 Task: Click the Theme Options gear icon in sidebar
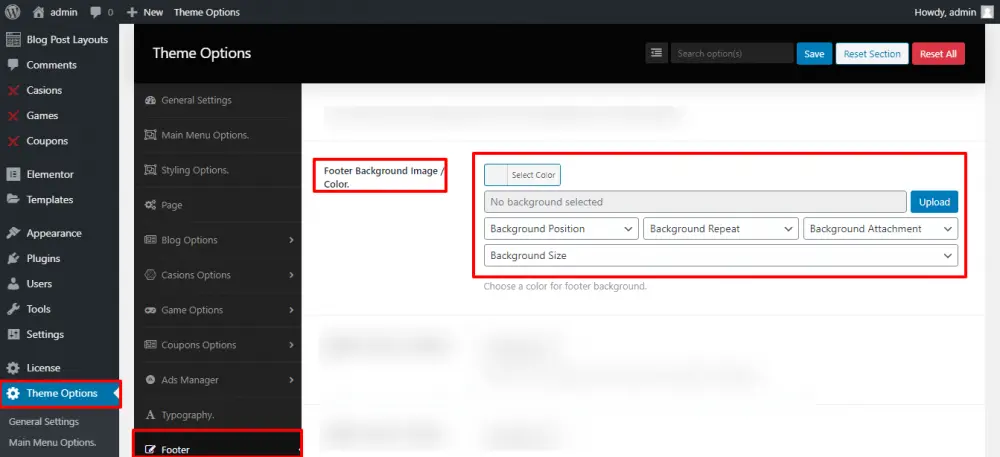point(13,393)
